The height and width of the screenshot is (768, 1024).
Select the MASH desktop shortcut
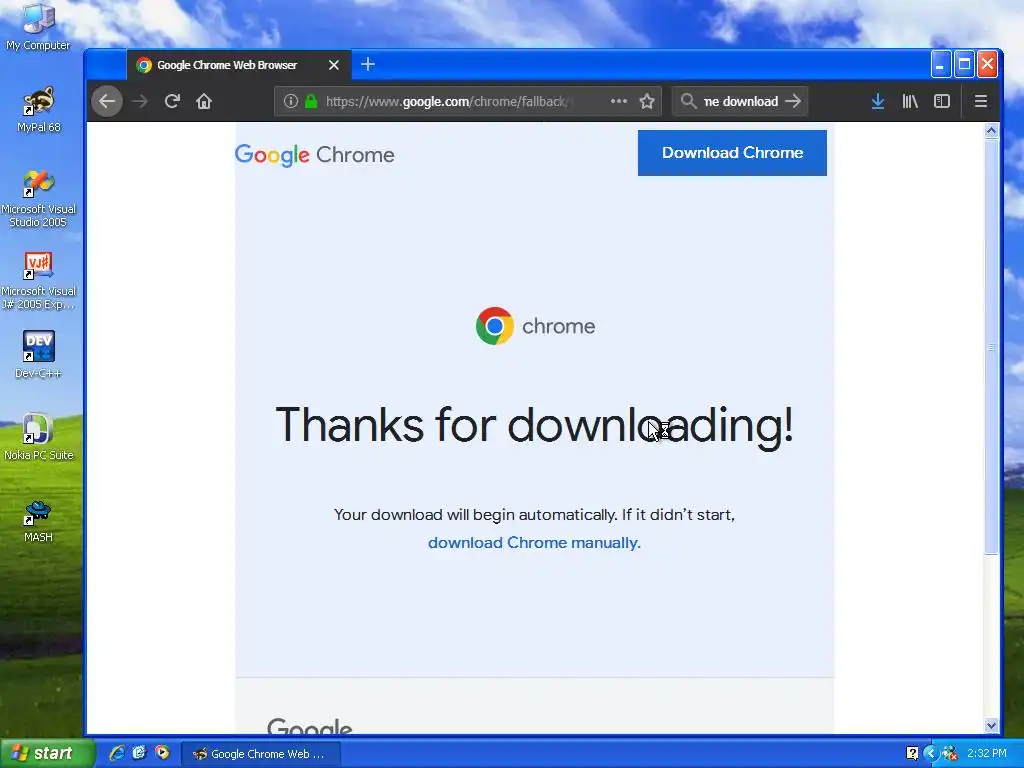pos(38,519)
